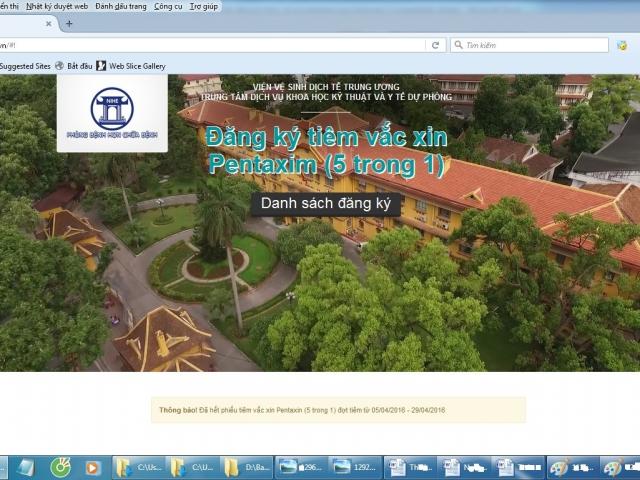Open the Bắt đầu bookmark
This screenshot has height=480, width=640.
coord(74,66)
